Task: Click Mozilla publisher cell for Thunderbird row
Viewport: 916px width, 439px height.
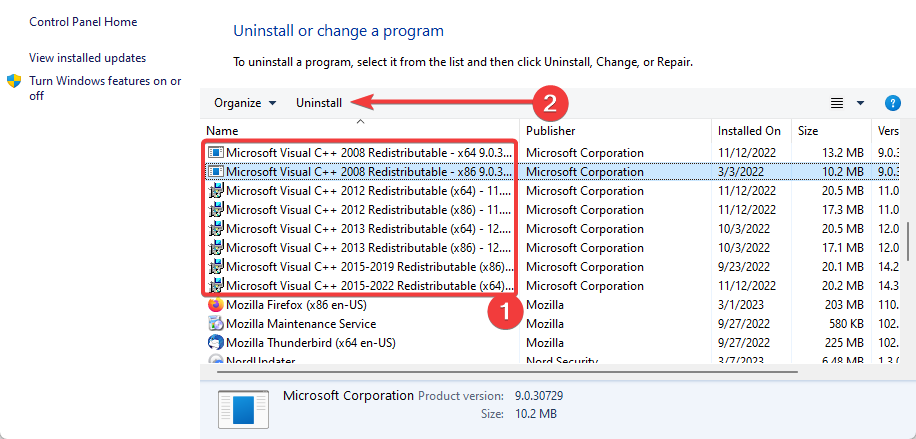Action: point(545,343)
